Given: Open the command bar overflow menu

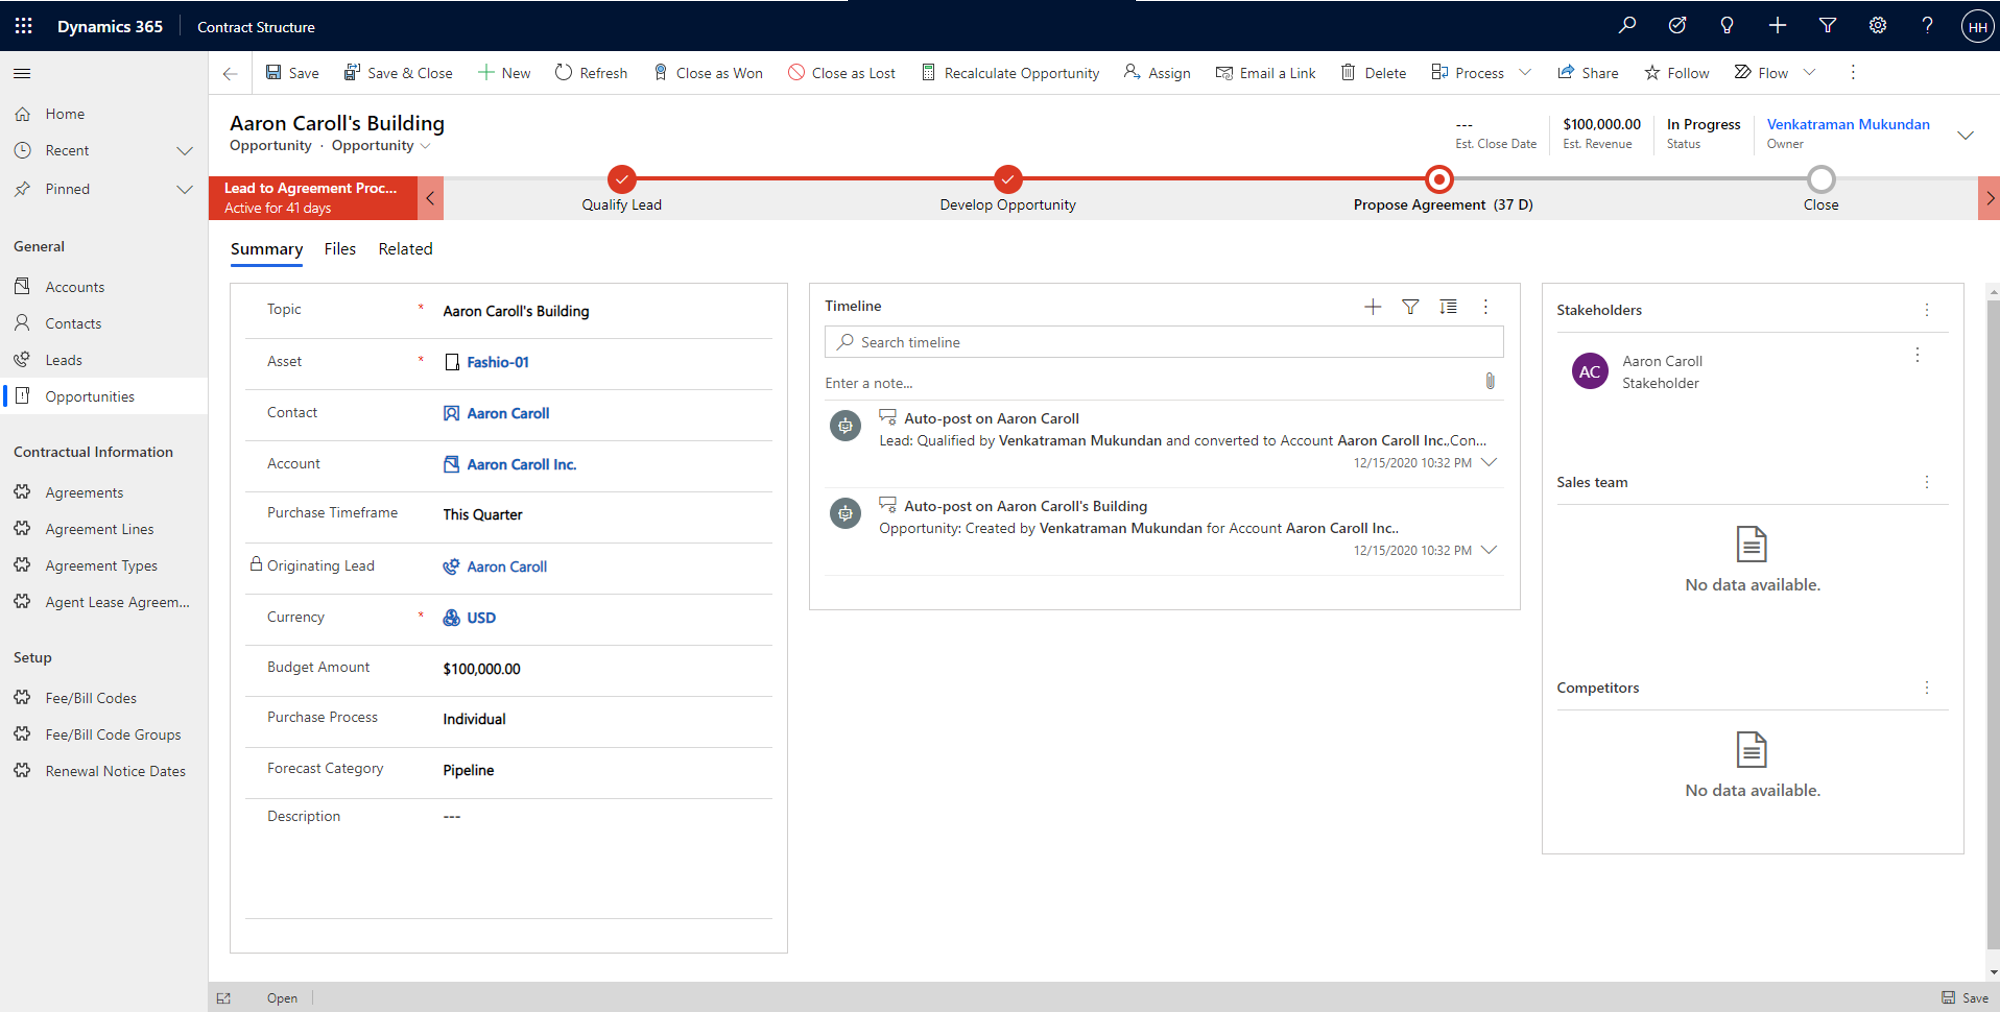Looking at the screenshot, I should point(1853,72).
